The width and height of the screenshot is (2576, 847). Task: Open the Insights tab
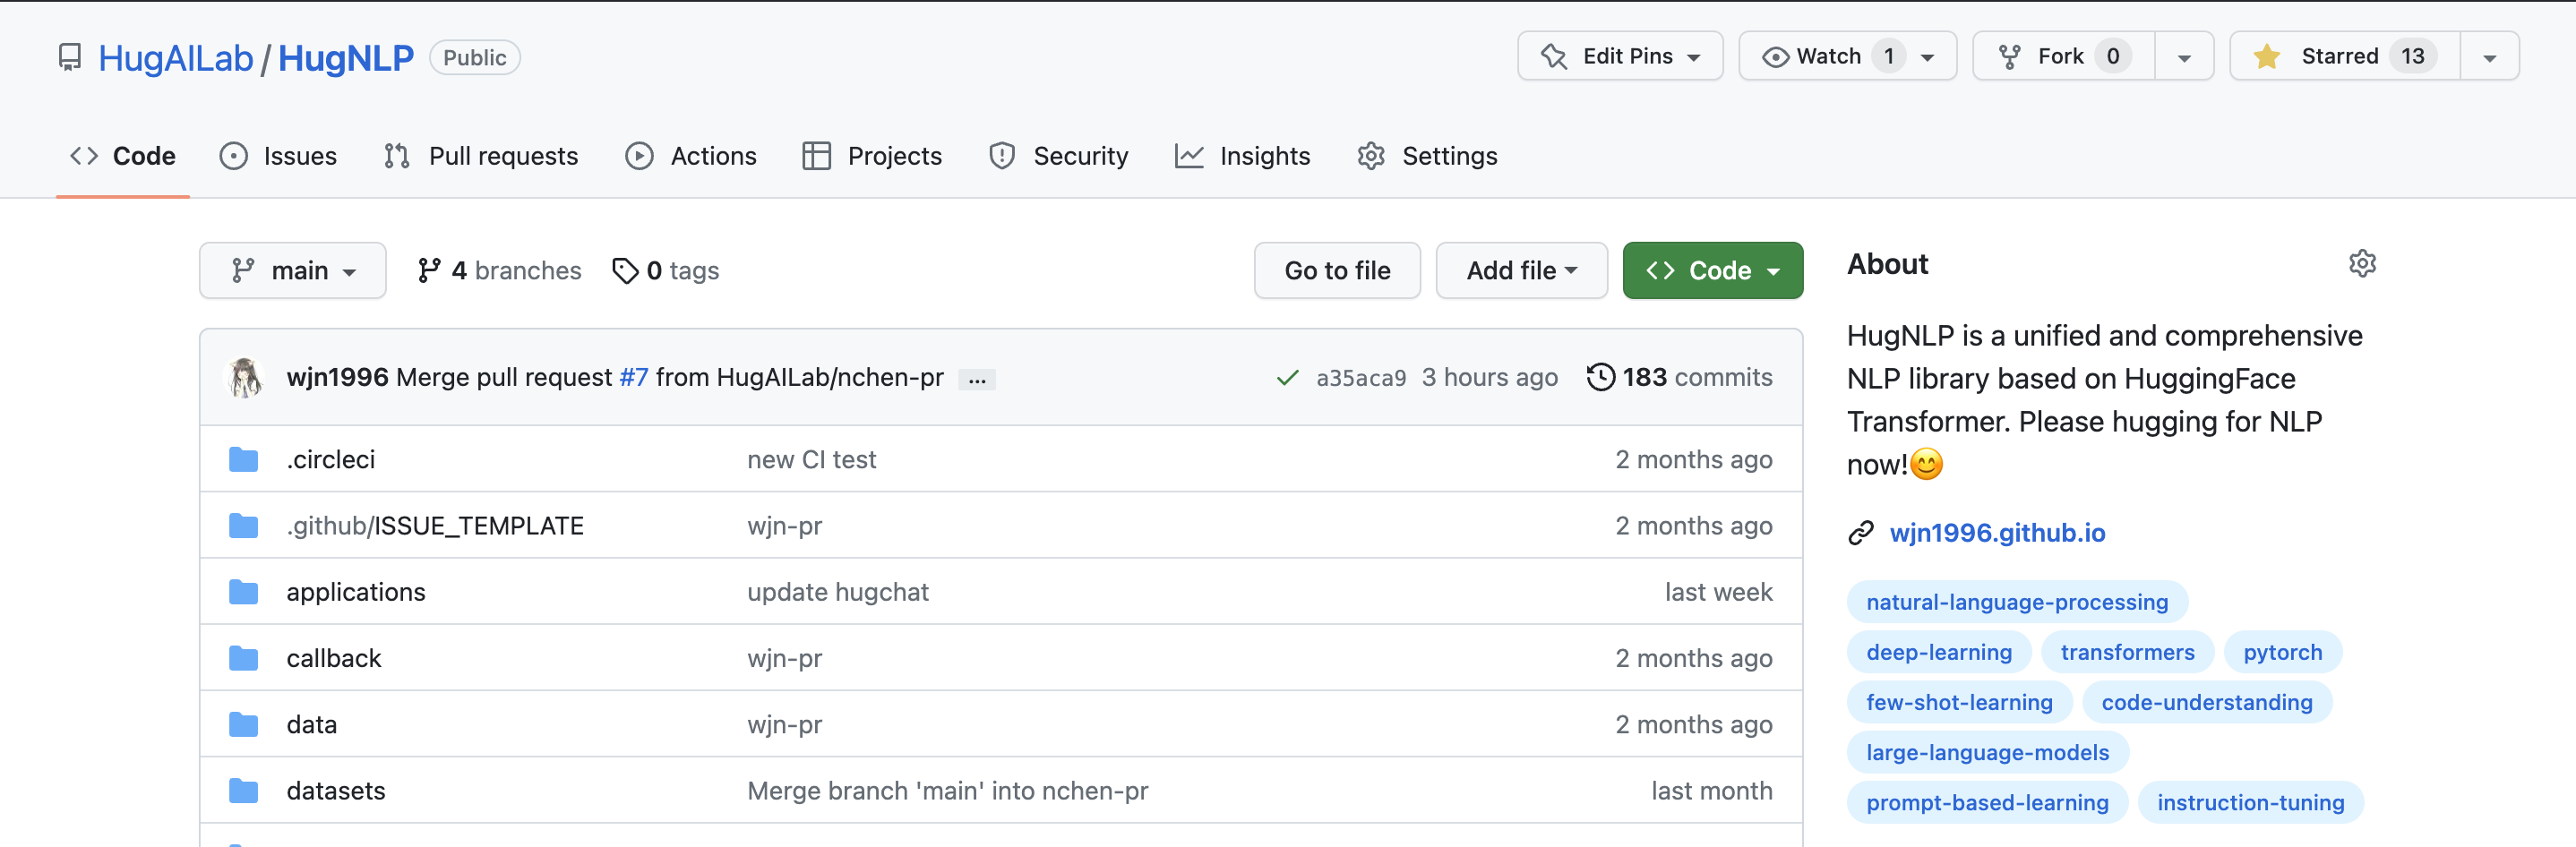click(1242, 156)
